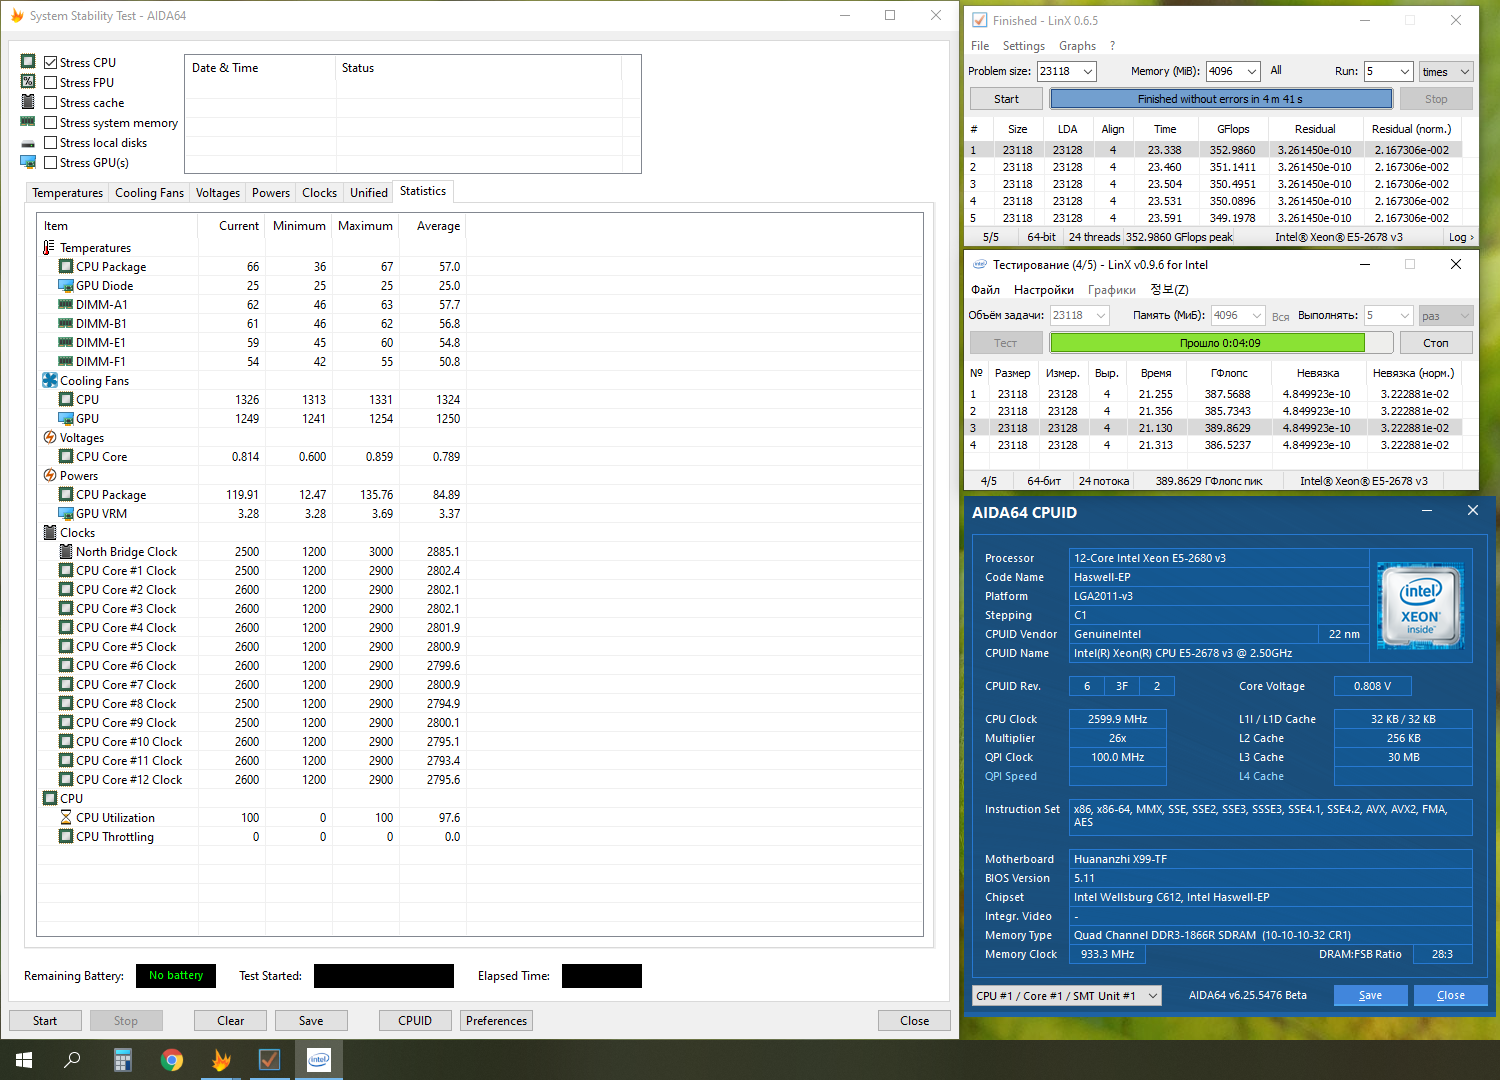The width and height of the screenshot is (1500, 1080).
Task: Click the GPU Diode row icon
Action: coord(66,285)
